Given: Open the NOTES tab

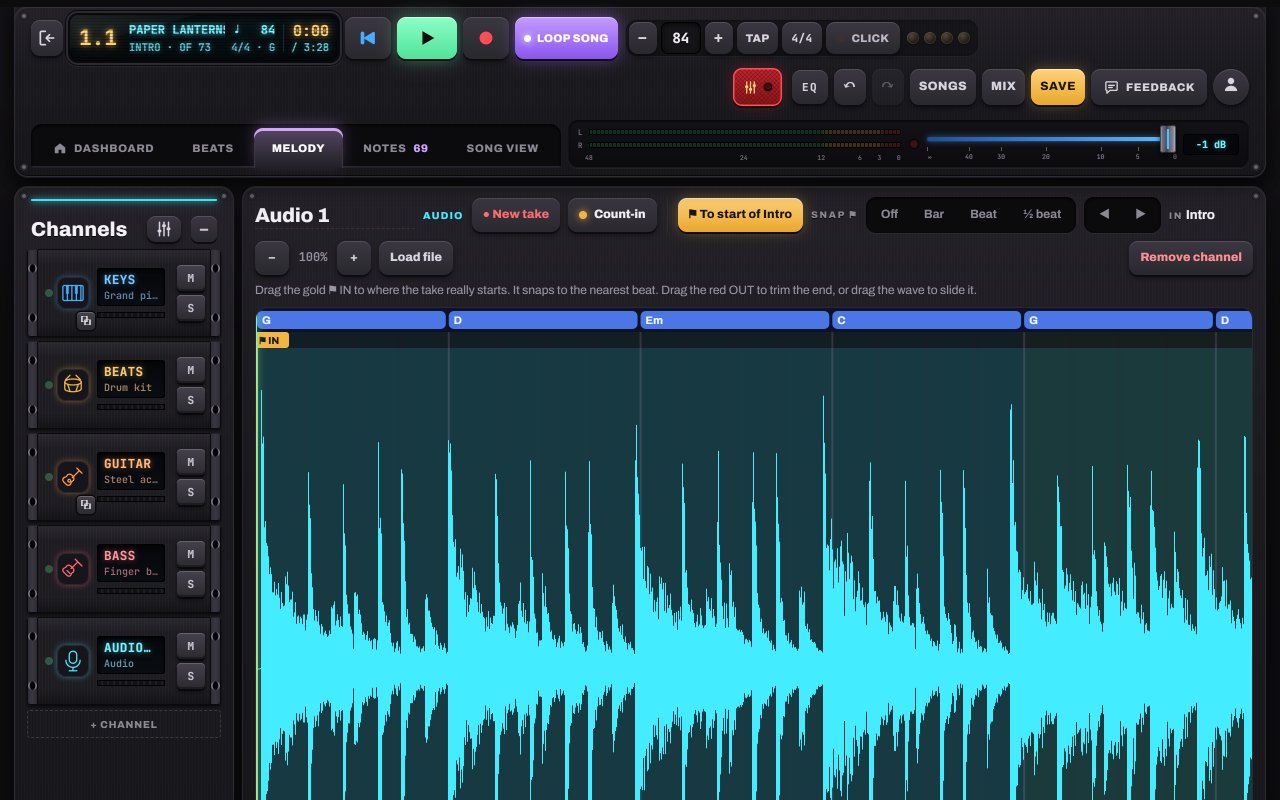Looking at the screenshot, I should [395, 148].
